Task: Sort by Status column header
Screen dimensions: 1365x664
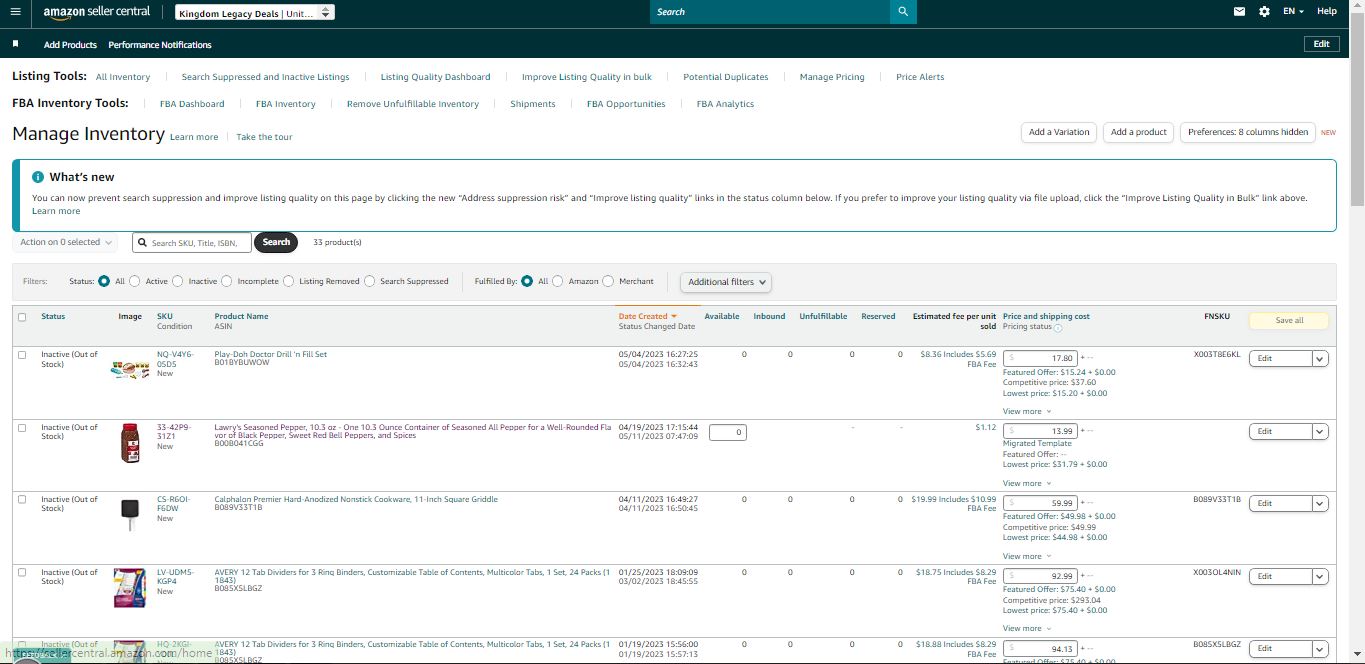Action: tap(53, 316)
